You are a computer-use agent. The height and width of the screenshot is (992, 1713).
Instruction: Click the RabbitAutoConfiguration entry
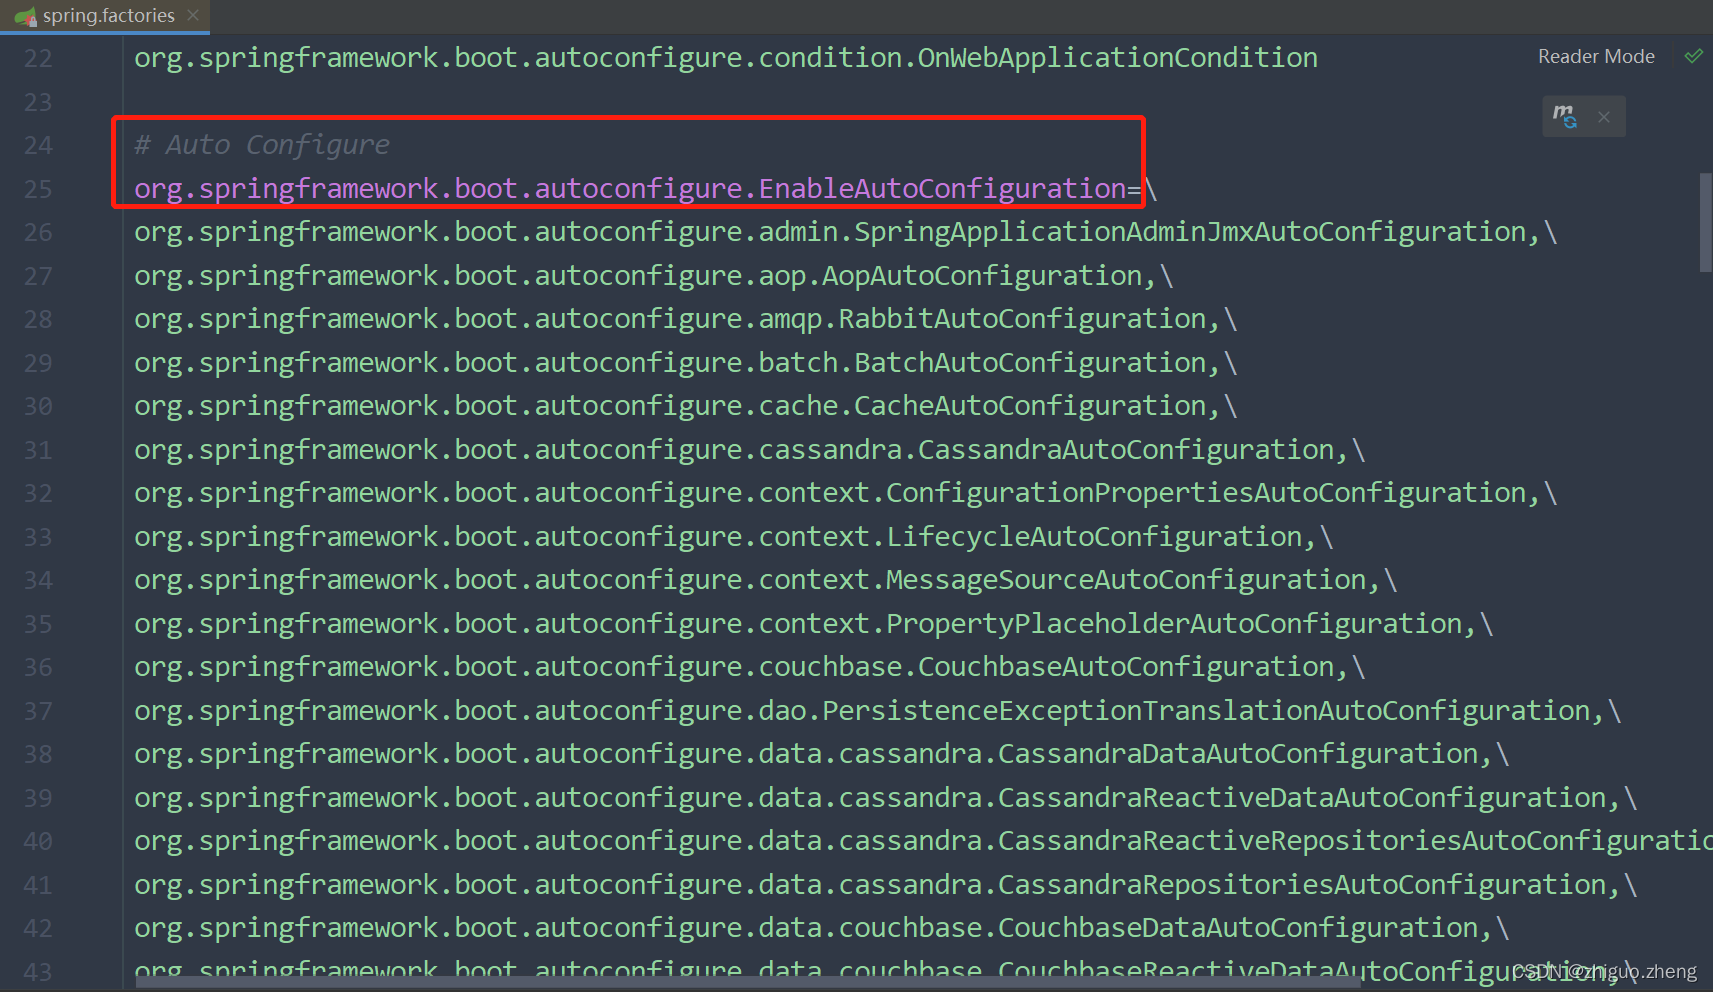(x=686, y=319)
